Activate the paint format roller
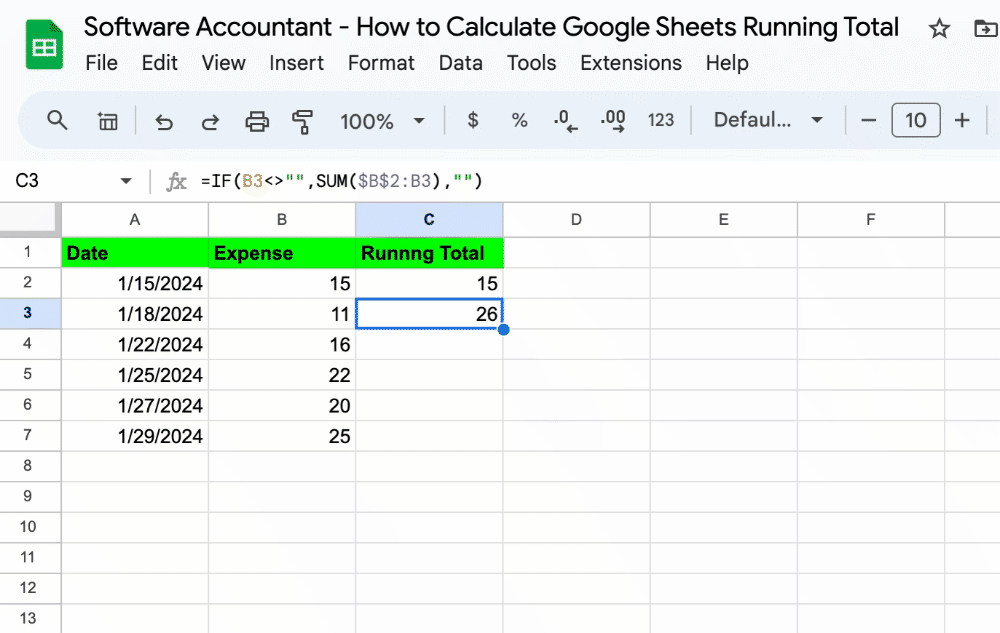This screenshot has height=633, width=1000. (x=302, y=121)
